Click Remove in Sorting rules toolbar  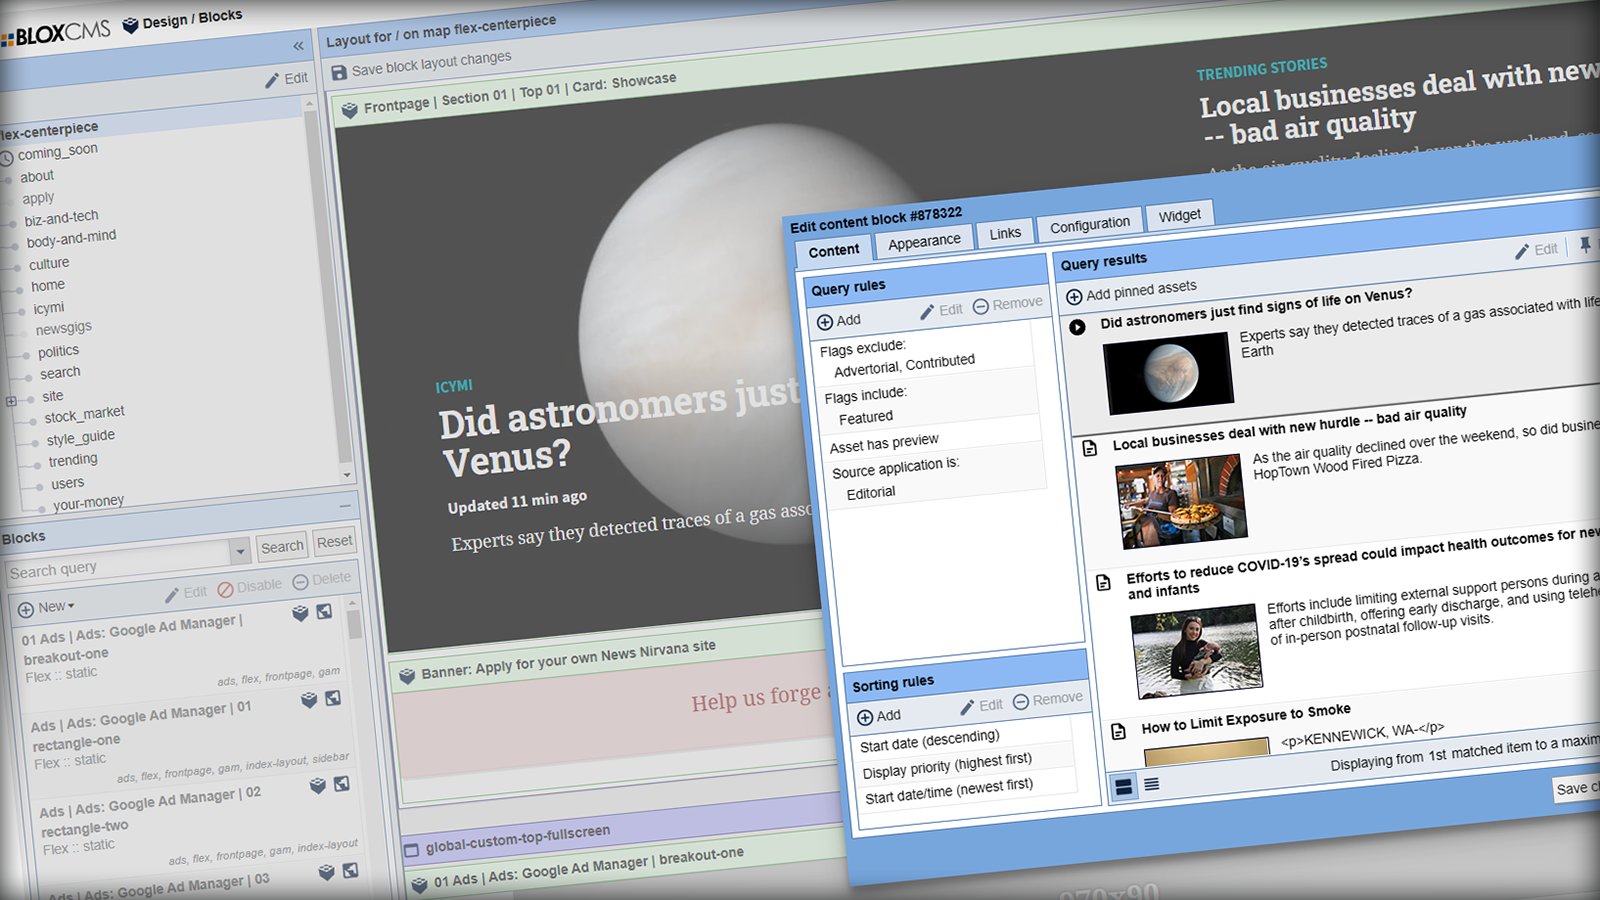tap(1048, 700)
